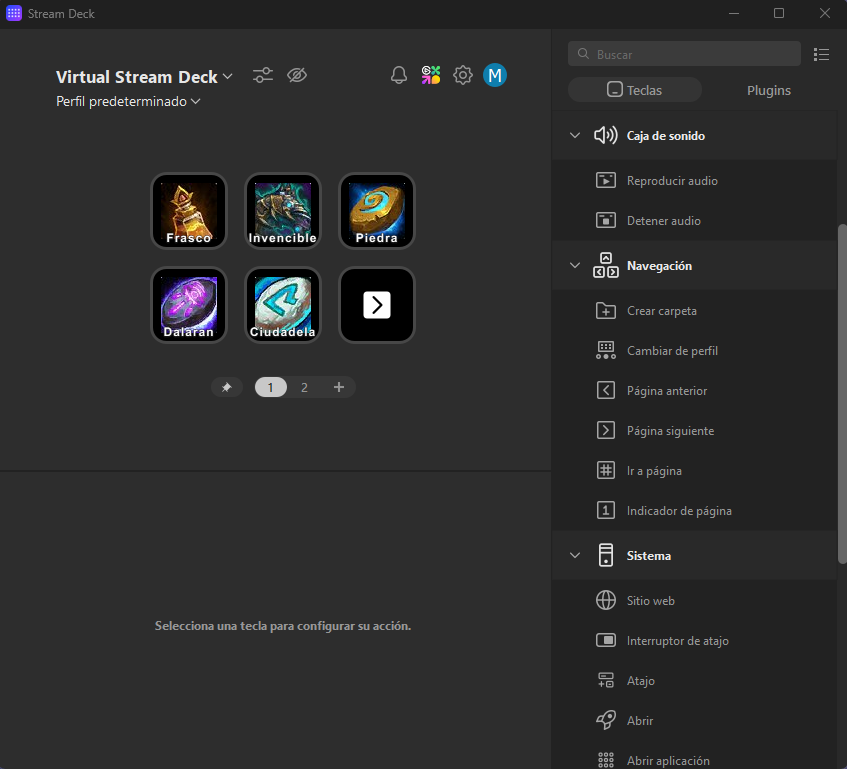Click the Caja de sonido speaker icon
Image resolution: width=847 pixels, height=769 pixels.
tap(606, 135)
